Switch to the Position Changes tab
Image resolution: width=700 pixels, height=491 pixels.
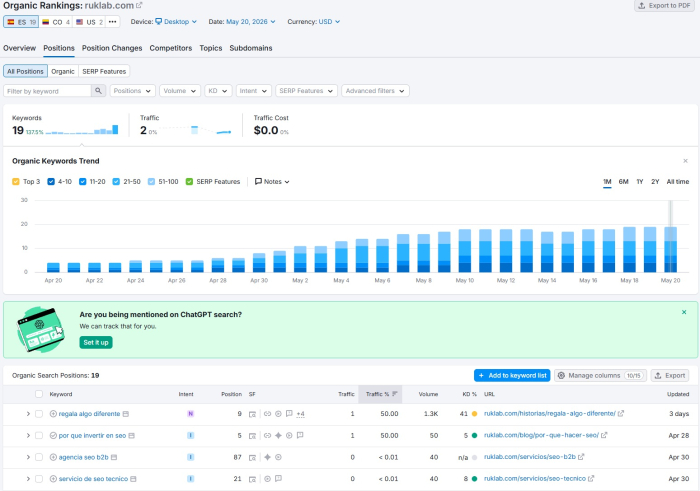(x=112, y=48)
